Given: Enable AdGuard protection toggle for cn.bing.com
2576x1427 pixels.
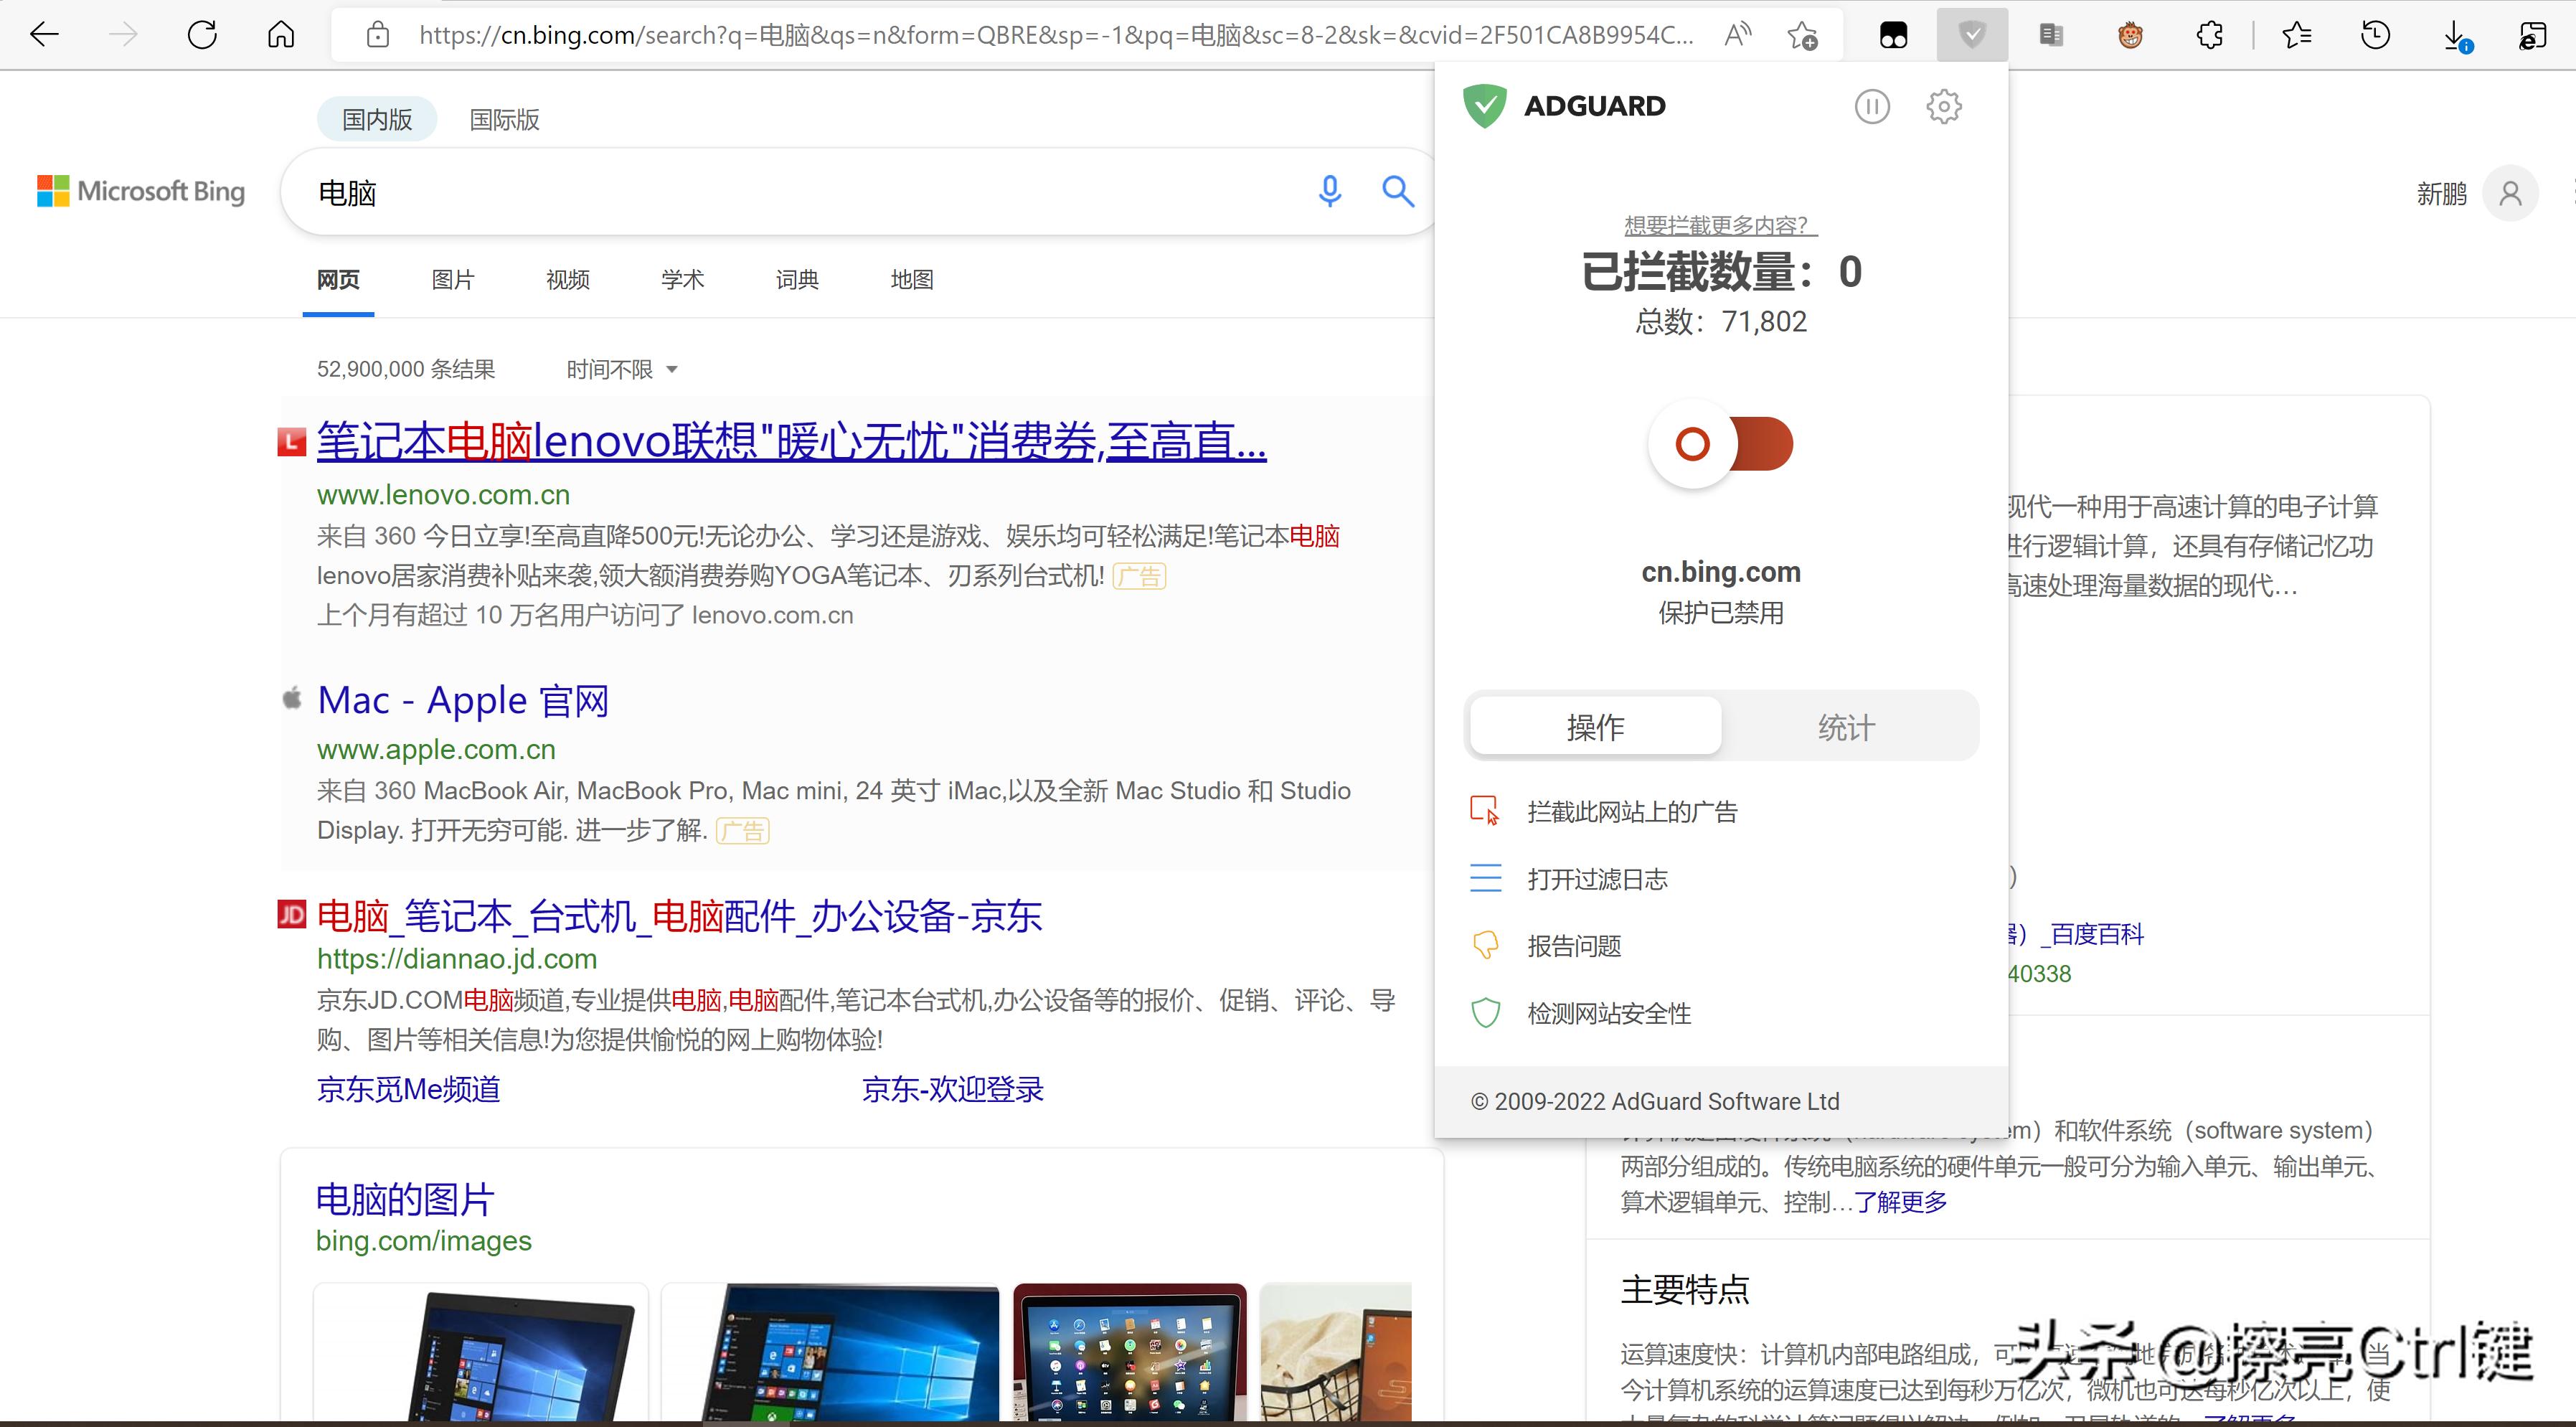Looking at the screenshot, I should pyautogui.click(x=1721, y=444).
